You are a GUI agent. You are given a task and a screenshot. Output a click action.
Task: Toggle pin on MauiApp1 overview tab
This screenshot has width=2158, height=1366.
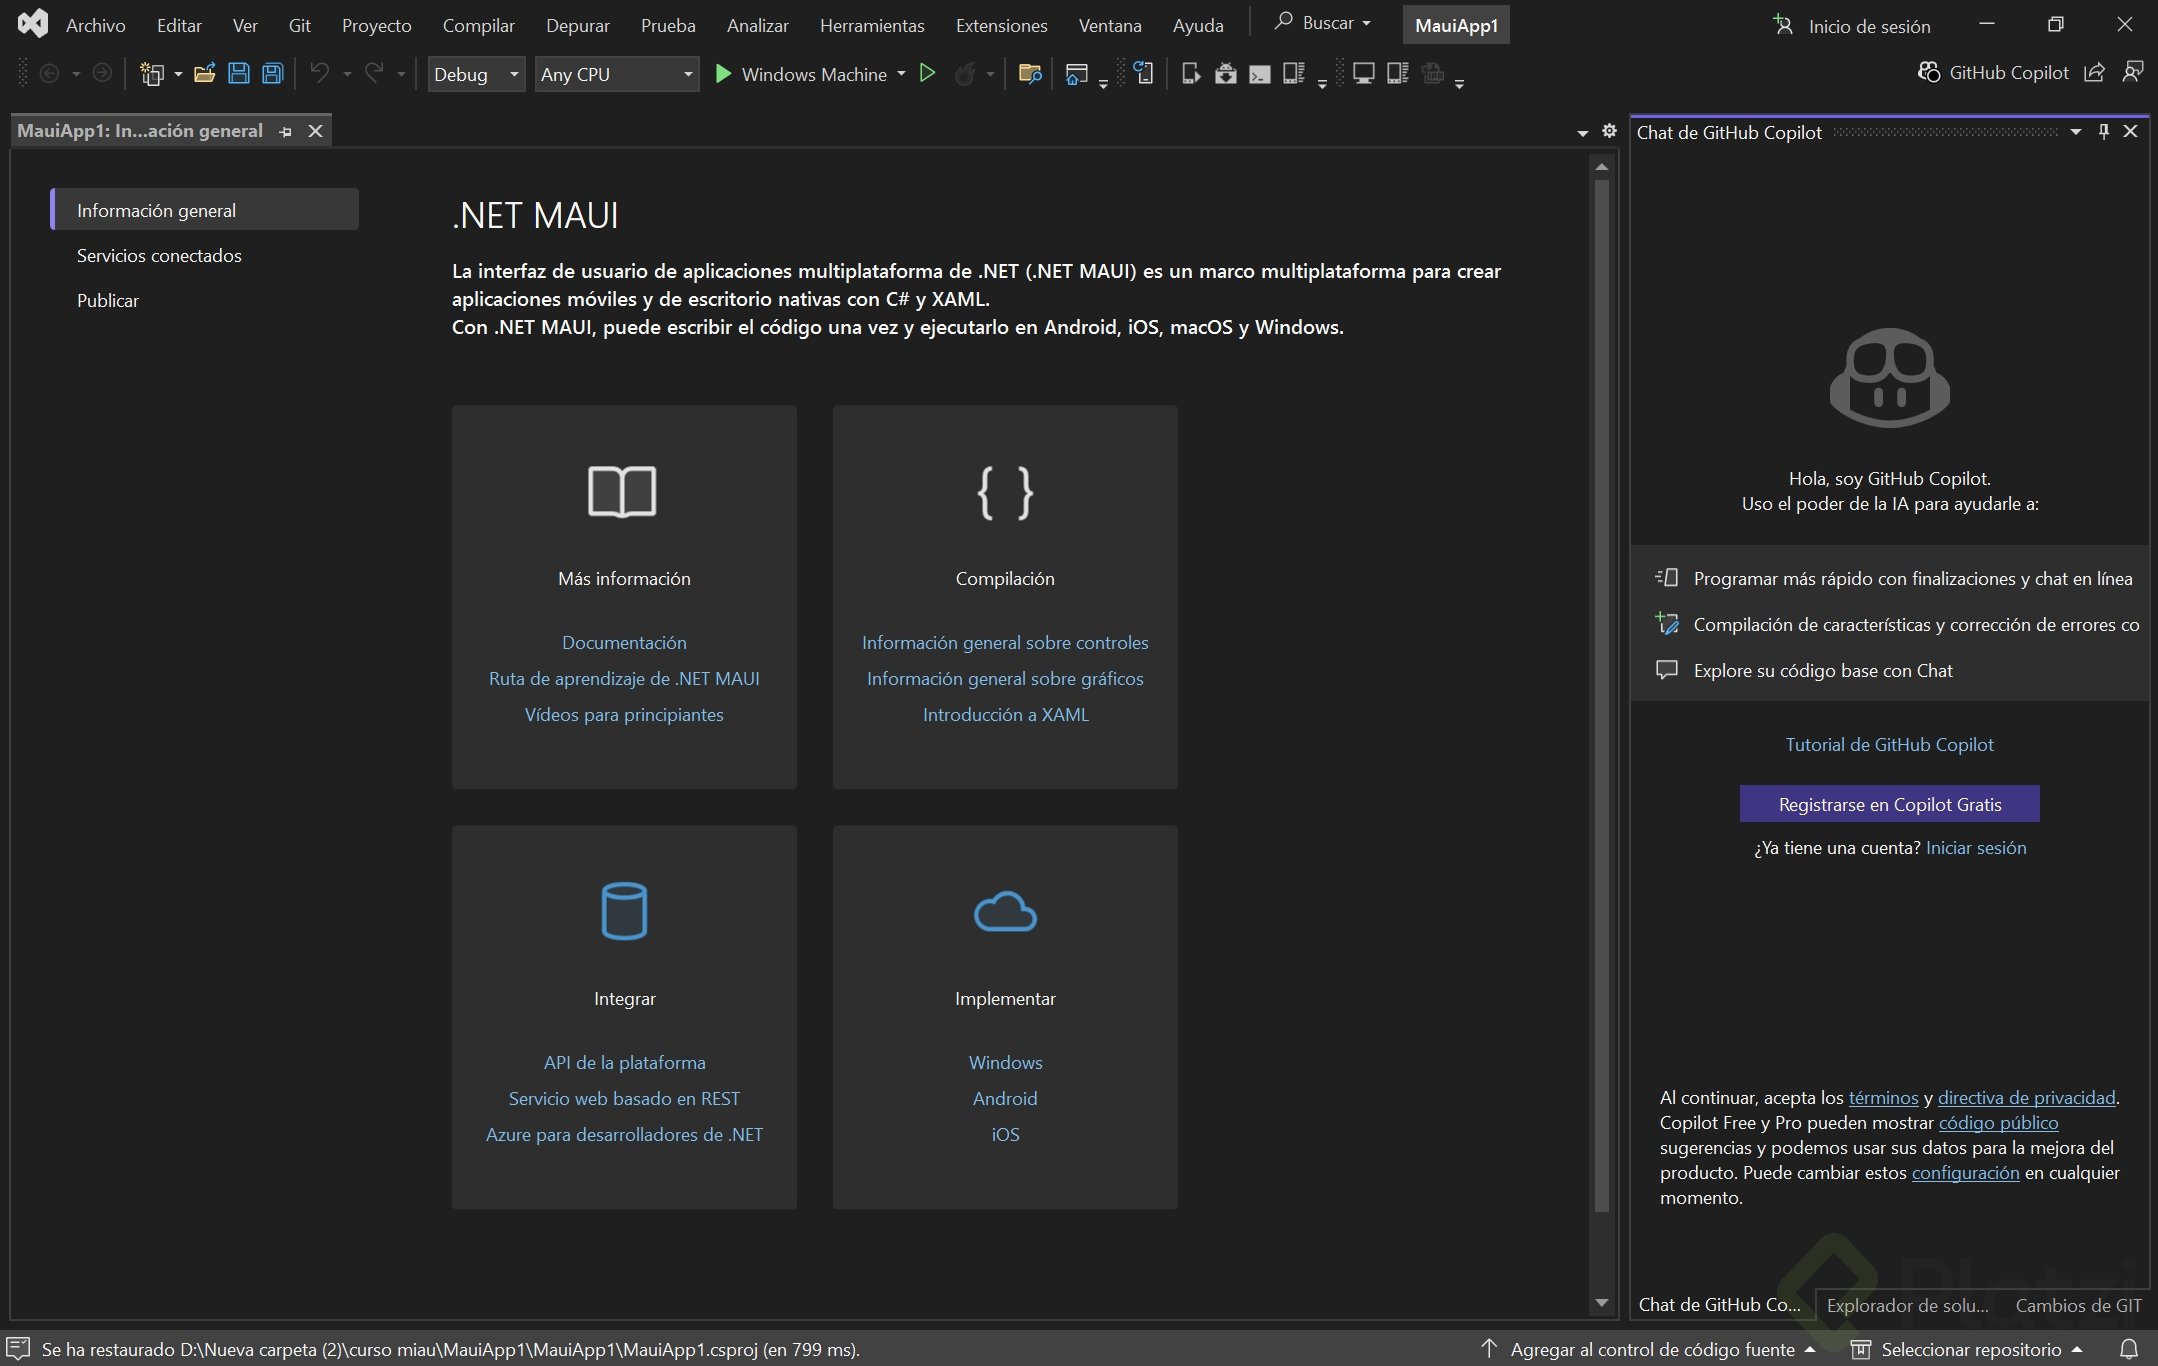click(x=286, y=131)
